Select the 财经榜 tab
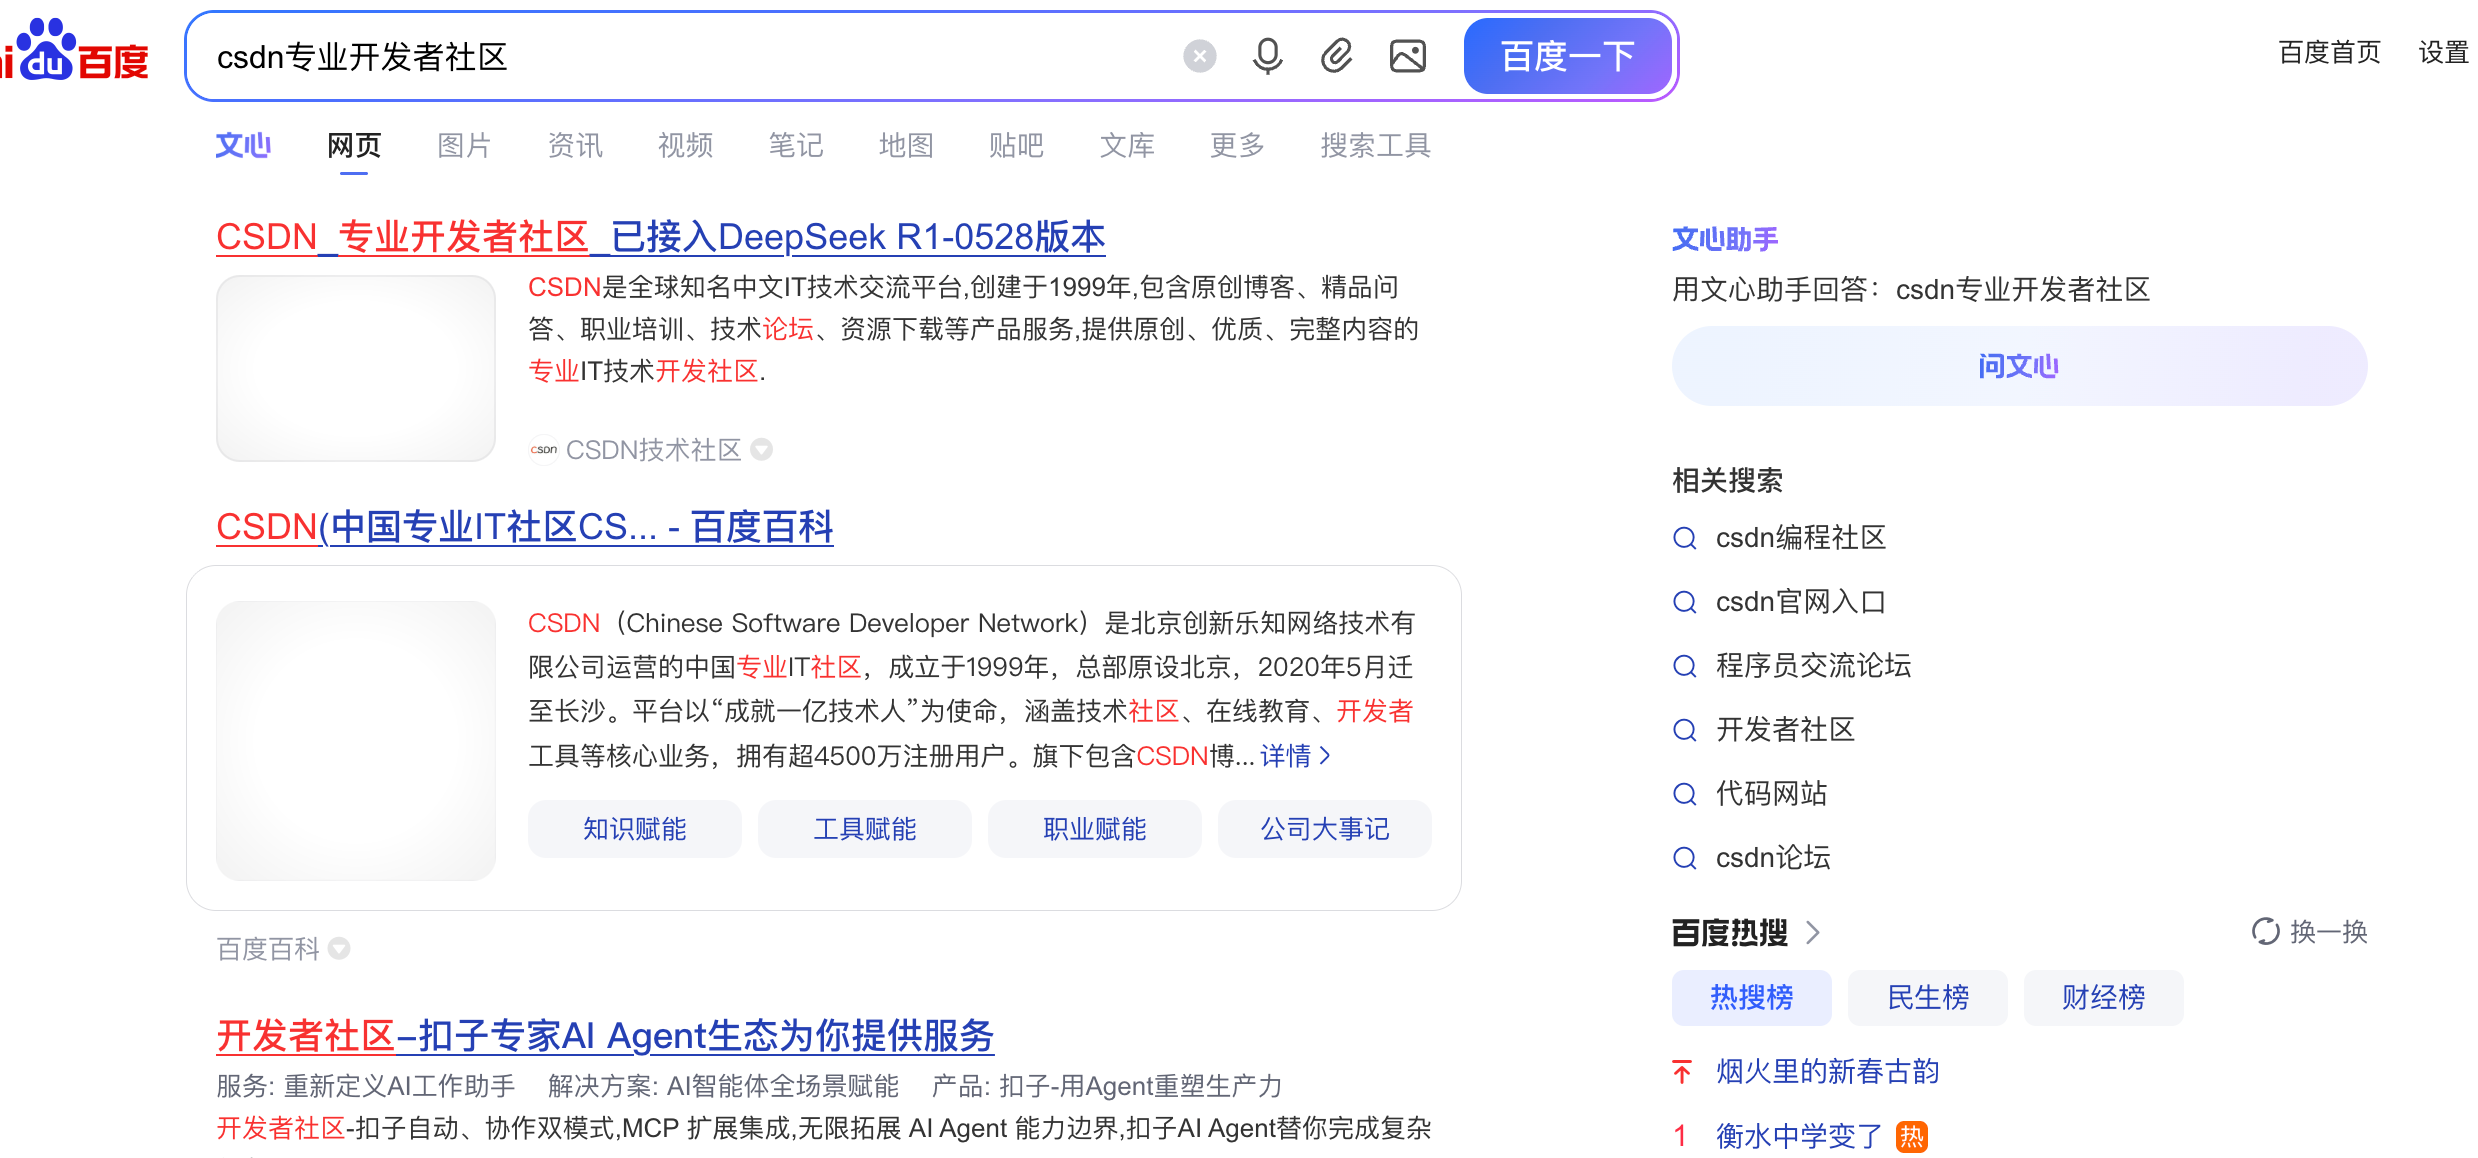2478x1158 pixels. 2102,997
